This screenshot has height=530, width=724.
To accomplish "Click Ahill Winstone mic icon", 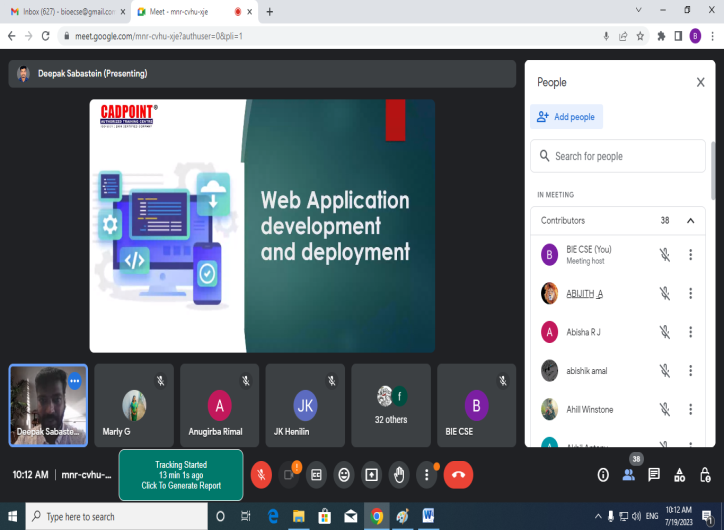I will click(x=664, y=409).
